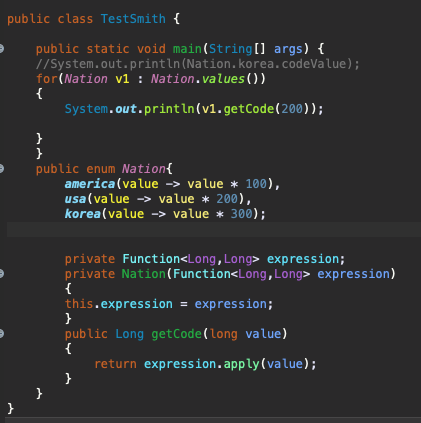
Task: Click the number 300 in the korea lambda
Action: [242, 214]
